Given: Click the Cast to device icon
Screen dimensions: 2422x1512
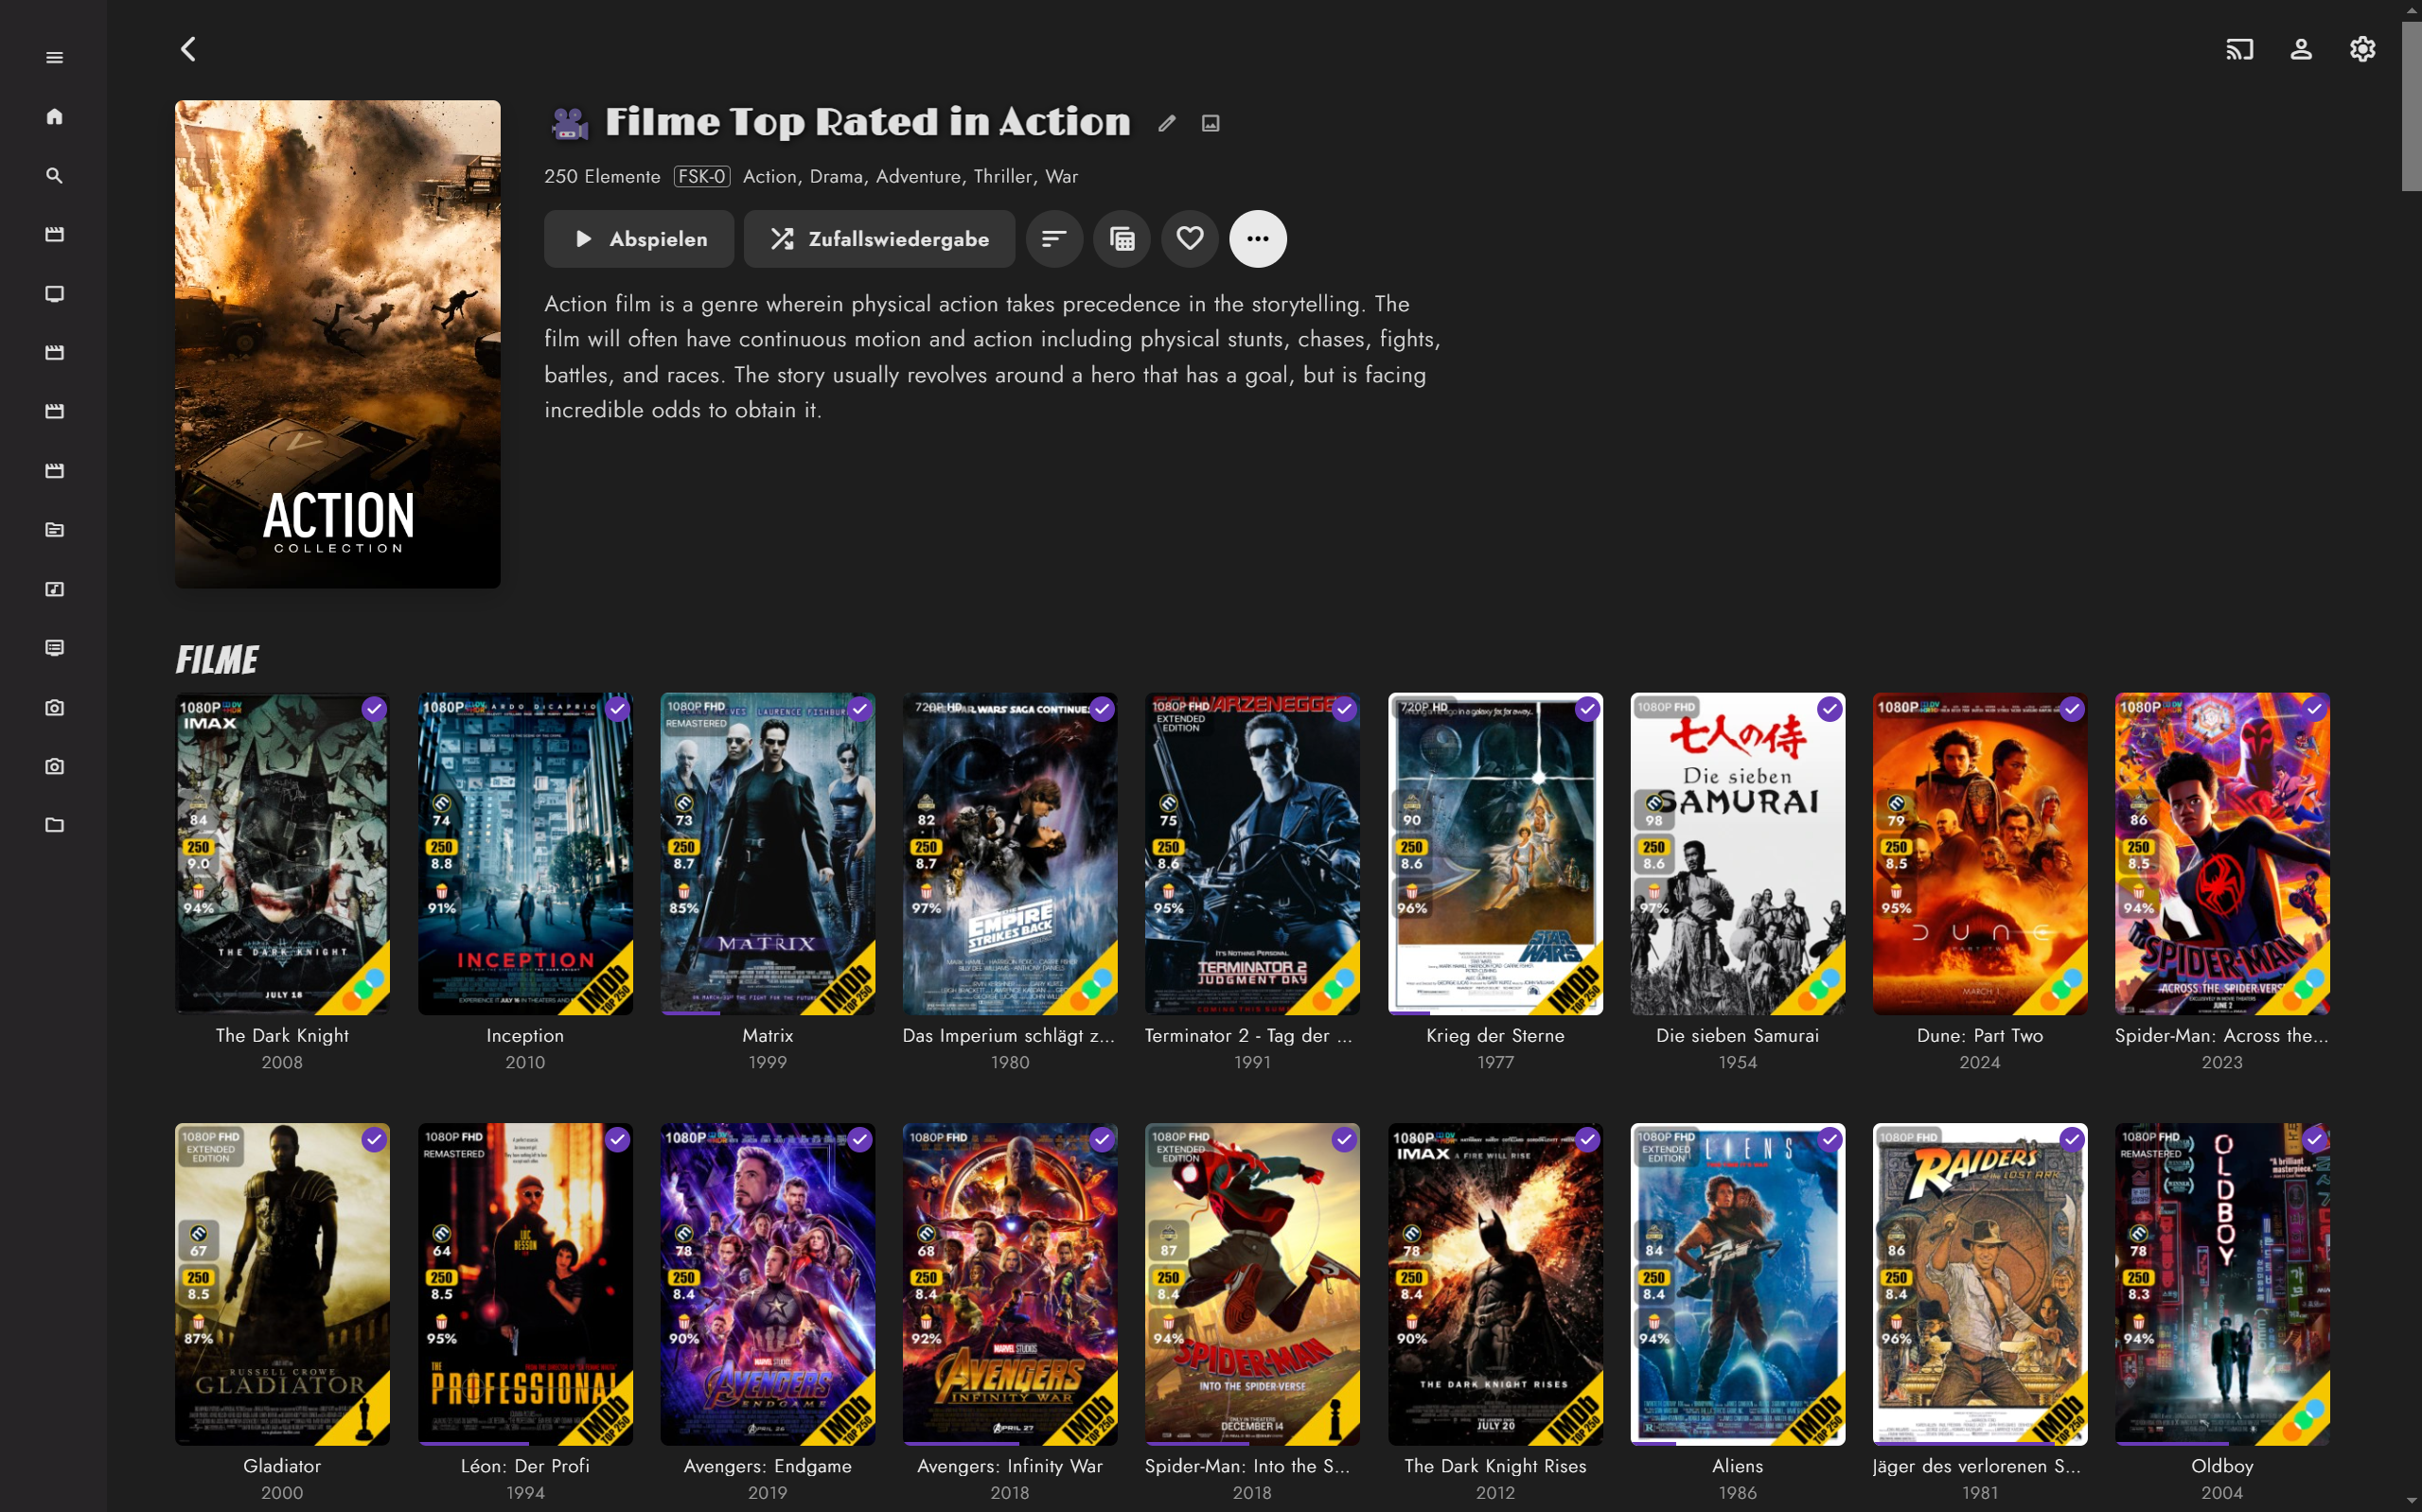Looking at the screenshot, I should coord(2239,49).
